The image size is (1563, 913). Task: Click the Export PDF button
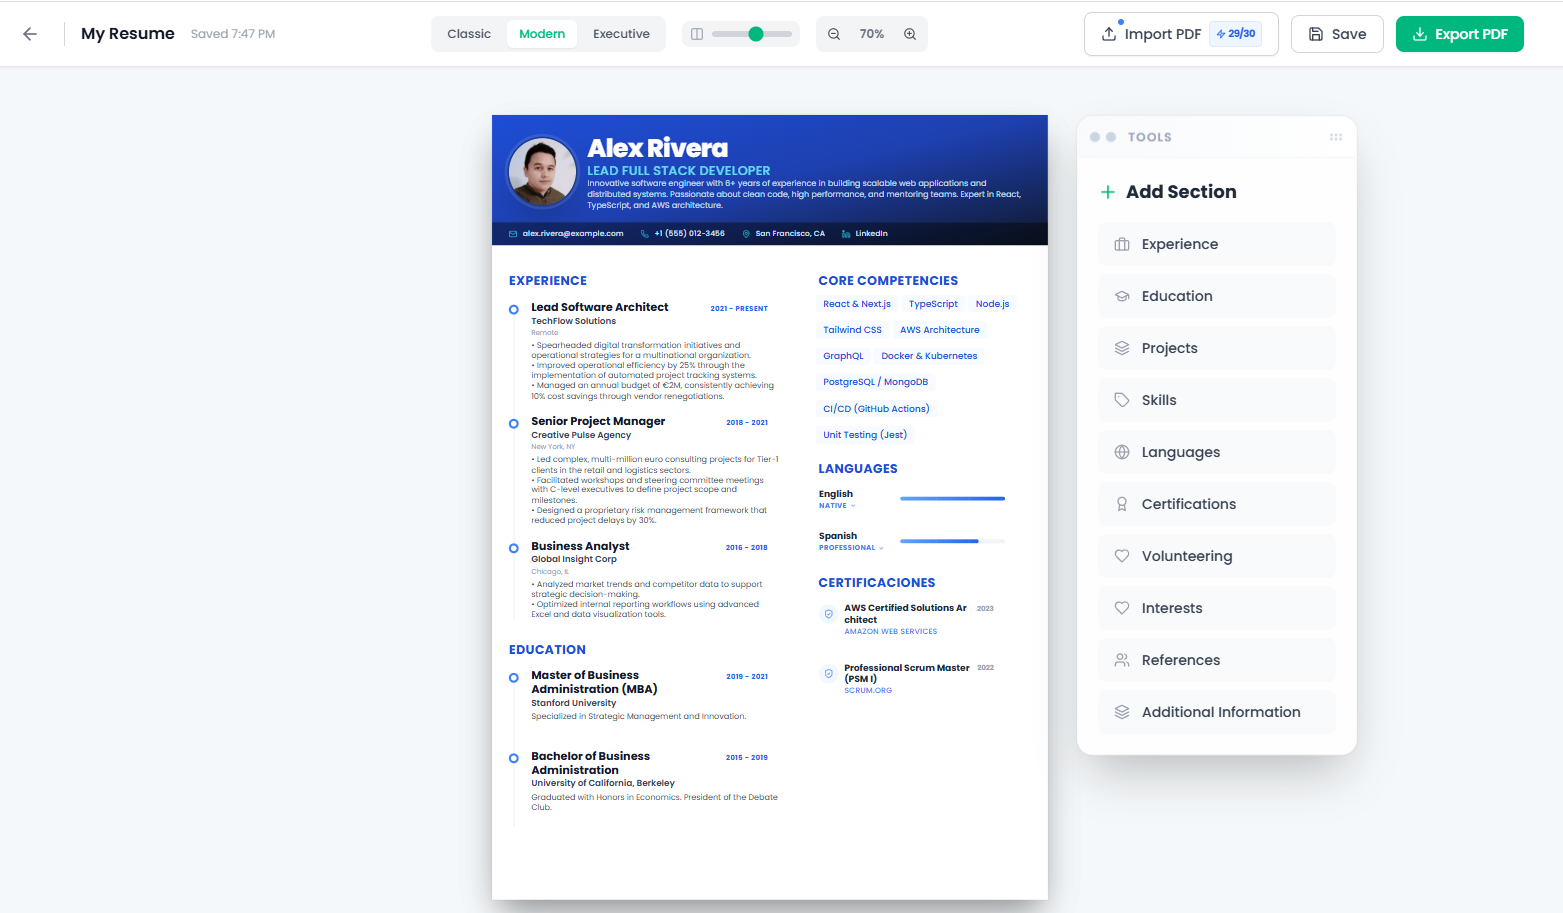(1459, 33)
